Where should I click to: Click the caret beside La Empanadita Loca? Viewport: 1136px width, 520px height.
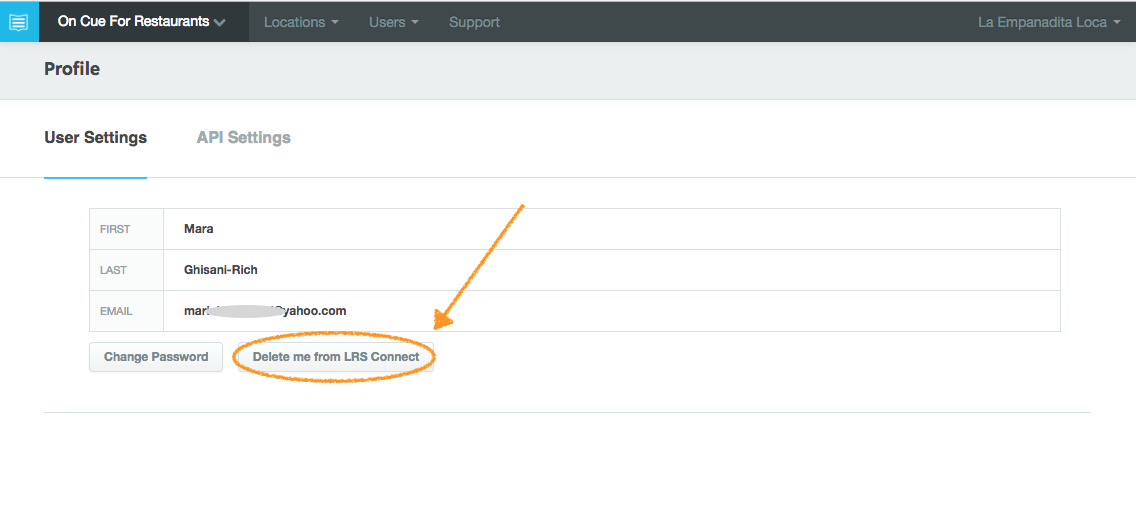point(1116,22)
